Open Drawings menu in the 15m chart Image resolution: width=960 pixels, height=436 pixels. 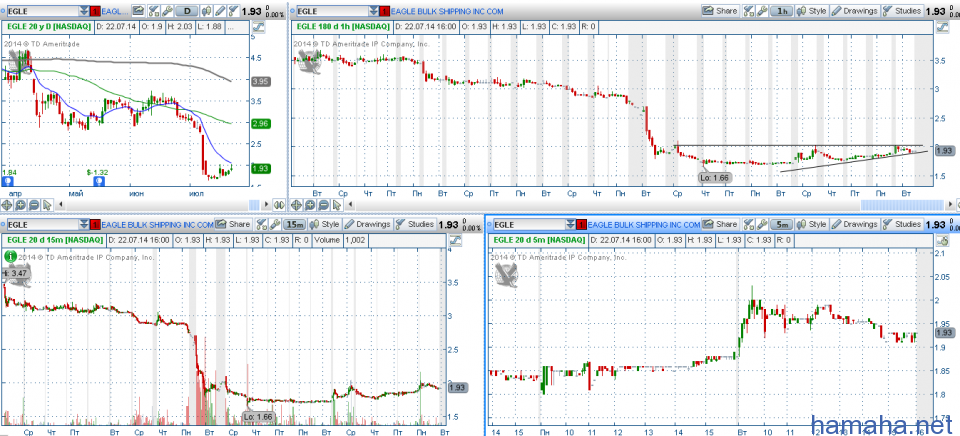pos(367,224)
